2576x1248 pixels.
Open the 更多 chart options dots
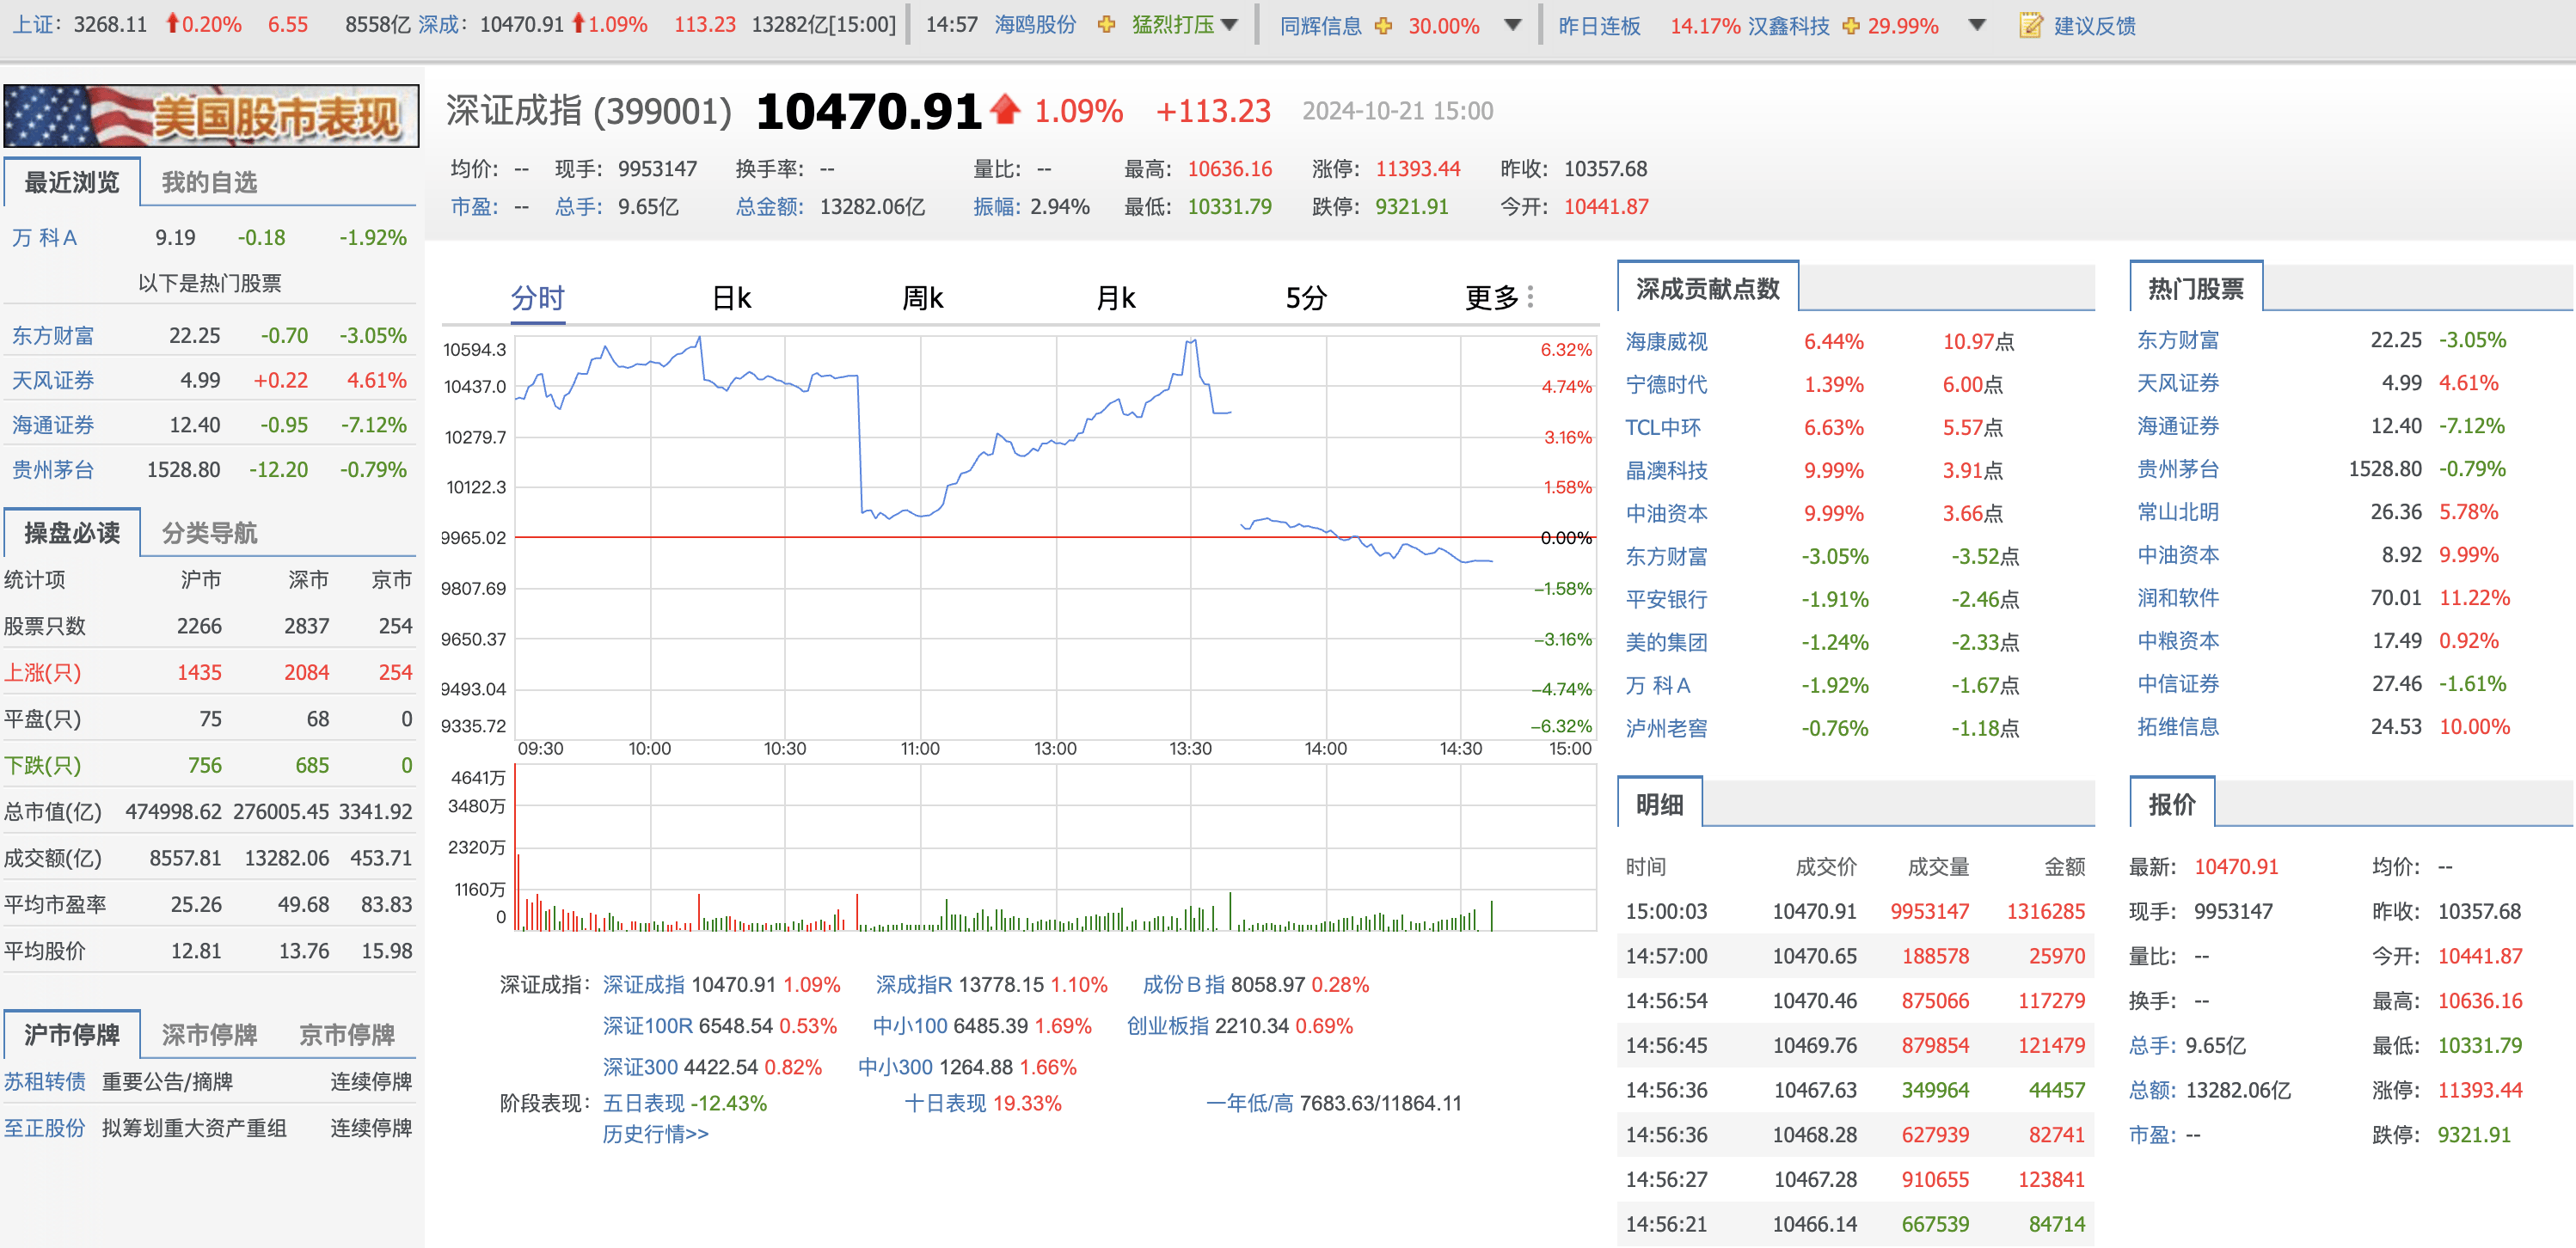coord(1530,297)
